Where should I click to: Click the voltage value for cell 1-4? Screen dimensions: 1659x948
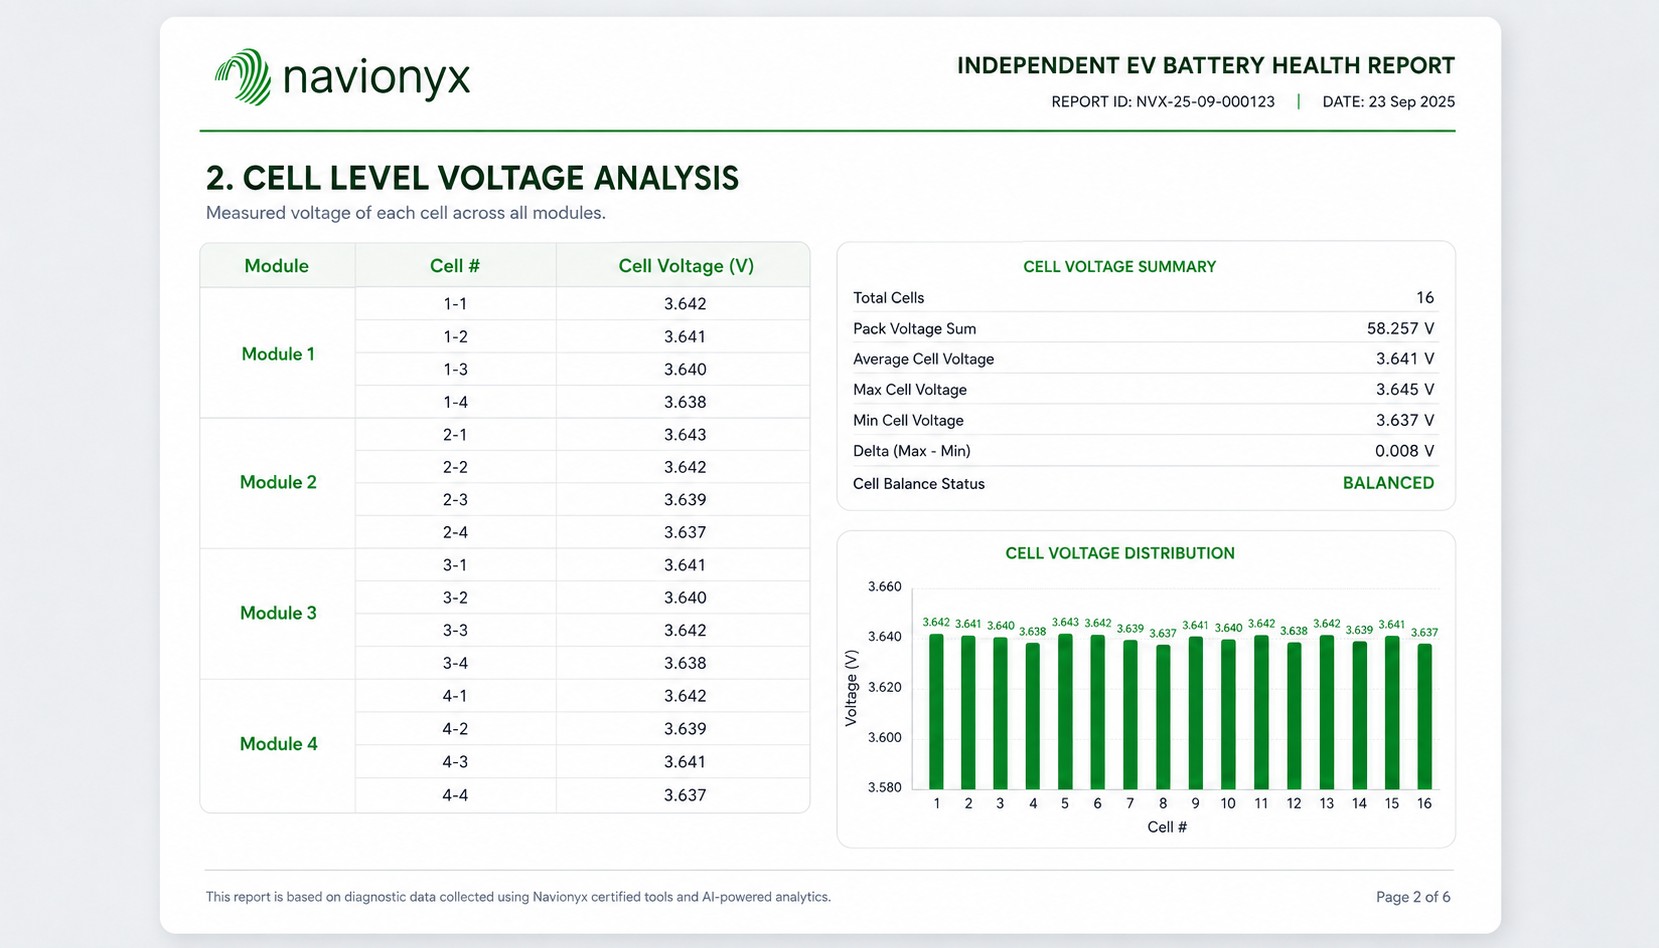coord(685,402)
